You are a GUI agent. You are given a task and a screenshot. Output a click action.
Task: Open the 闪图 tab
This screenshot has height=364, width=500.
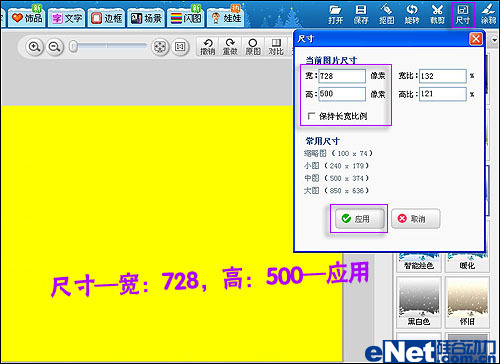click(x=186, y=18)
